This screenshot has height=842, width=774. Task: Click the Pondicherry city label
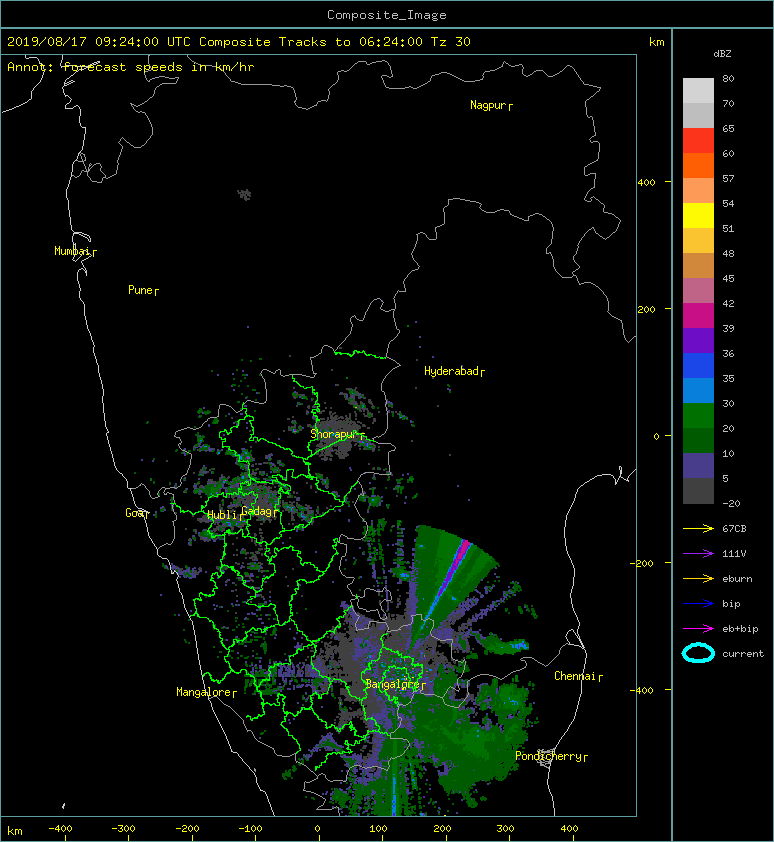point(548,756)
